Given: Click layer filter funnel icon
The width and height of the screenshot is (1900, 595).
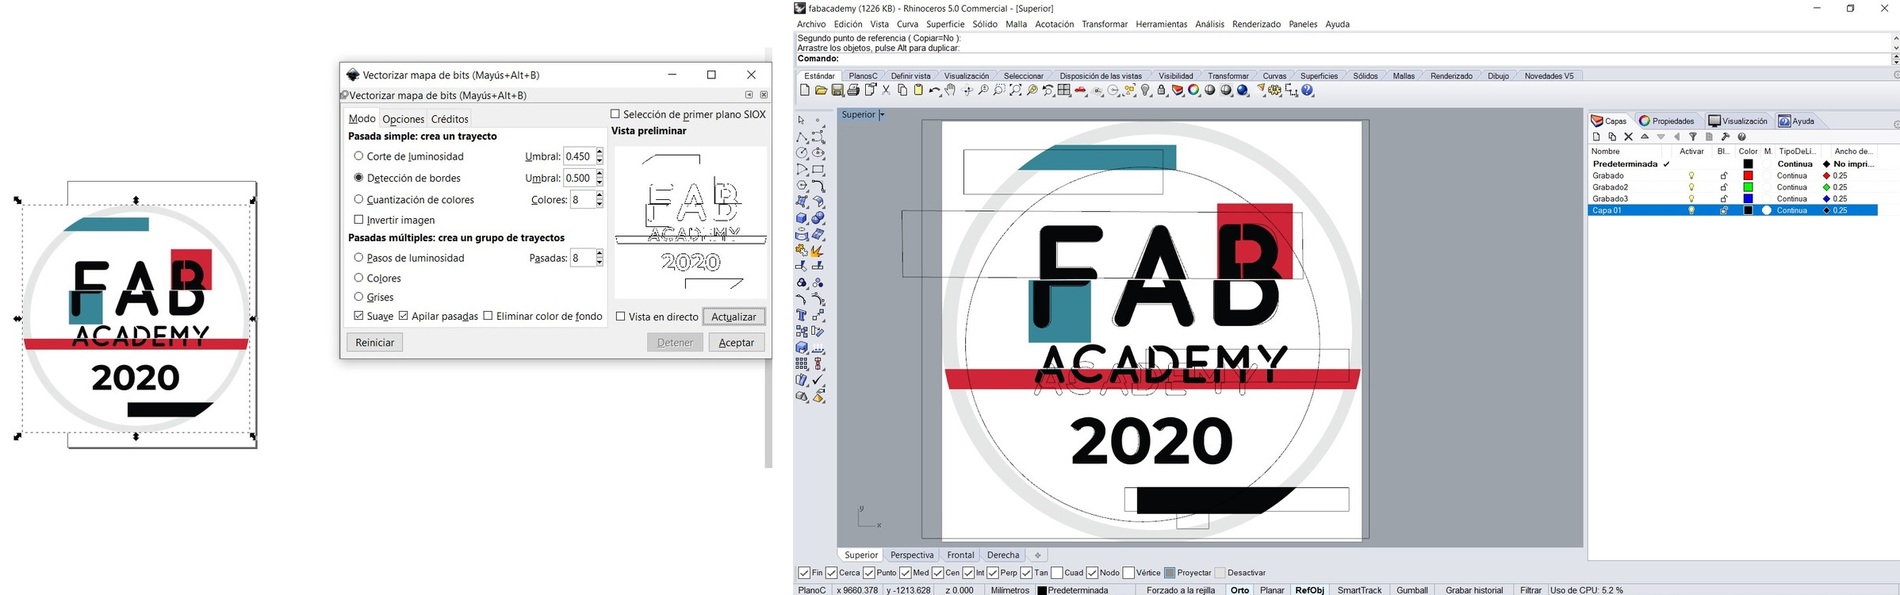Looking at the screenshot, I should 1693,136.
